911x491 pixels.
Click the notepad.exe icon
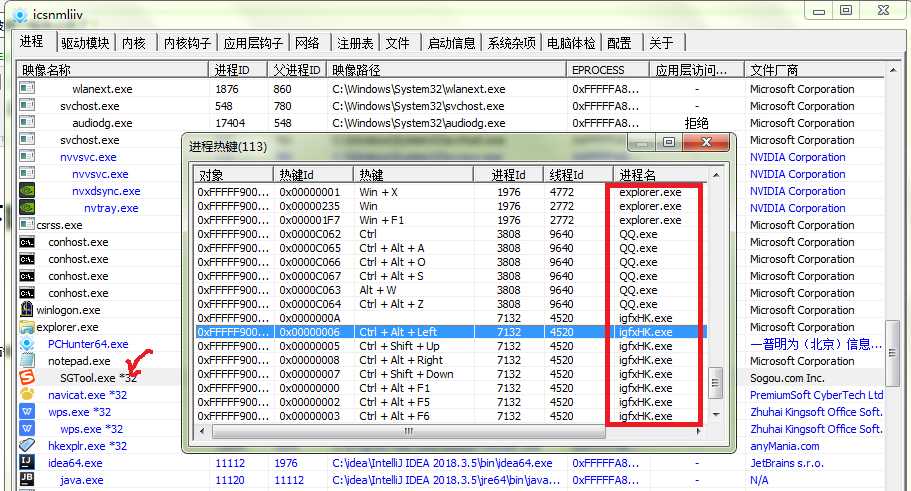(x=27, y=360)
